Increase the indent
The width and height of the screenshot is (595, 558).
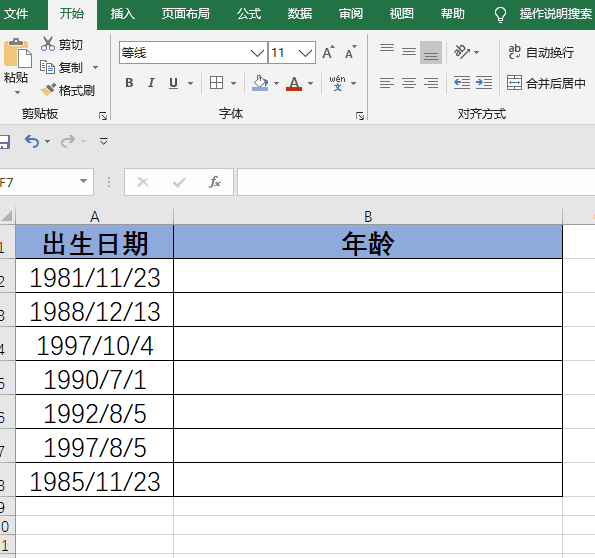[484, 82]
